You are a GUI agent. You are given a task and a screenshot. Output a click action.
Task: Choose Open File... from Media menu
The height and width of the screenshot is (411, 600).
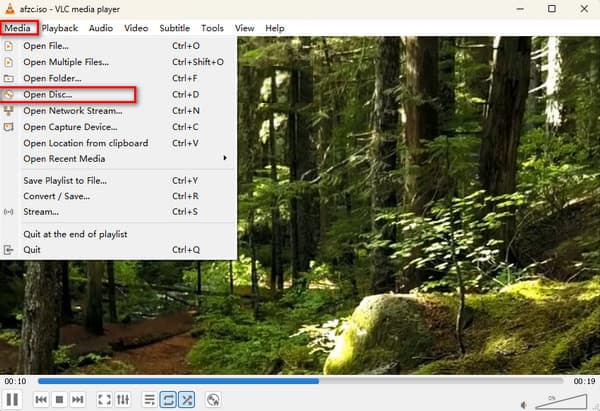tap(118, 46)
